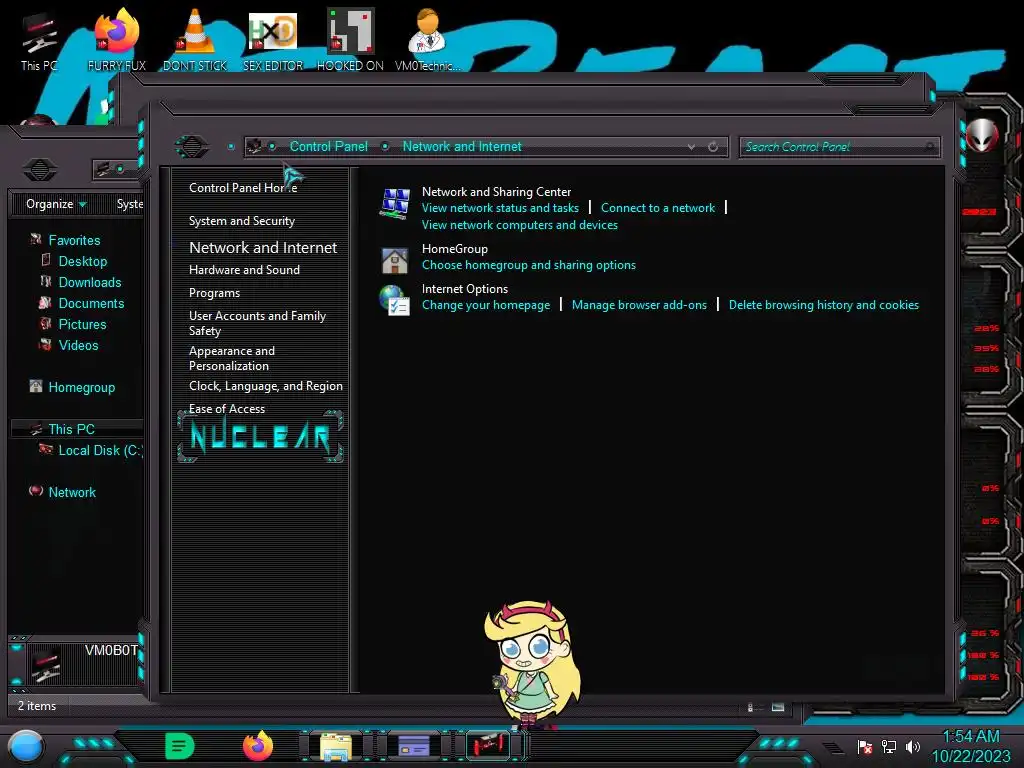1024x768 pixels.
Task: Open the red-themed app on taskbar
Action: click(487, 745)
